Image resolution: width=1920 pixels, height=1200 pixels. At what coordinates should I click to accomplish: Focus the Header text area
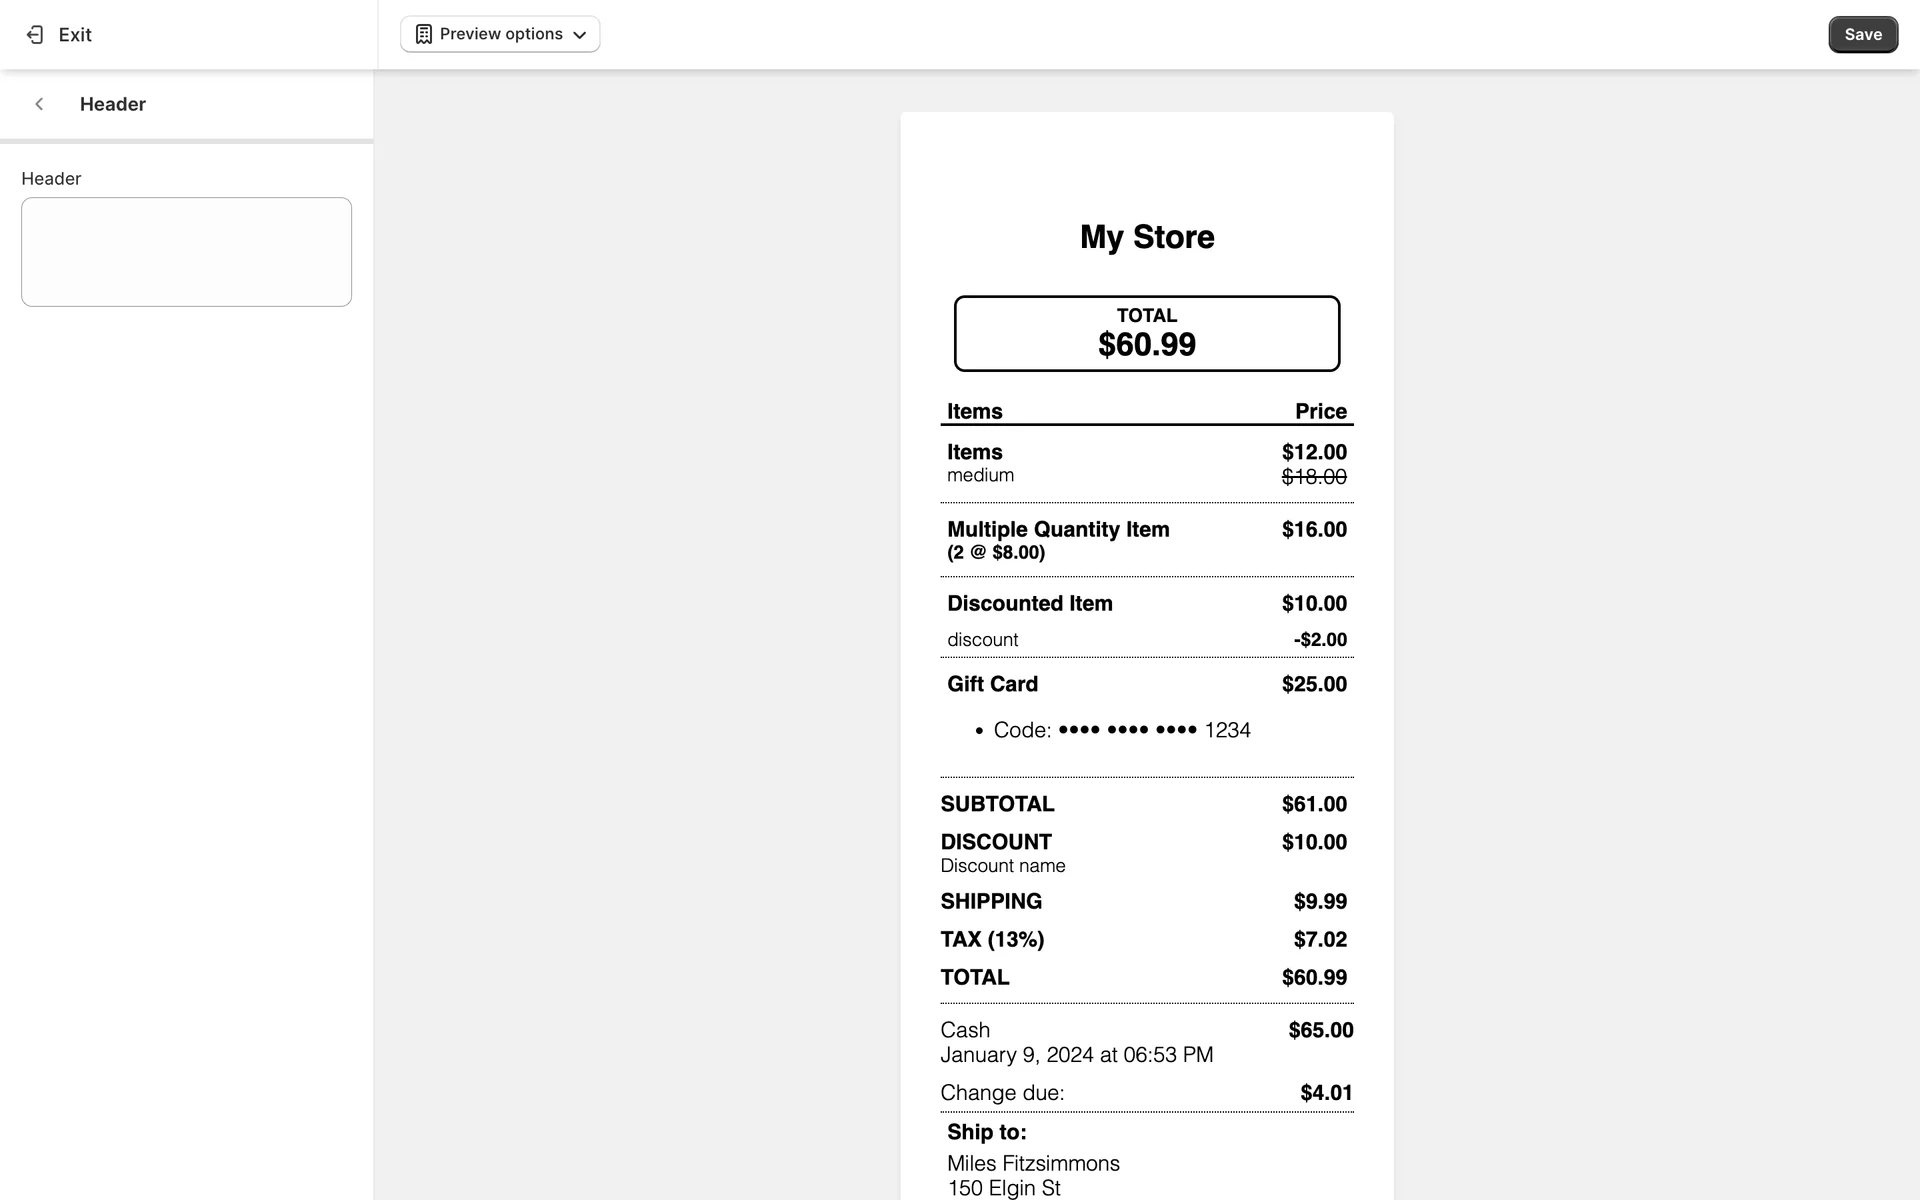(x=186, y=252)
